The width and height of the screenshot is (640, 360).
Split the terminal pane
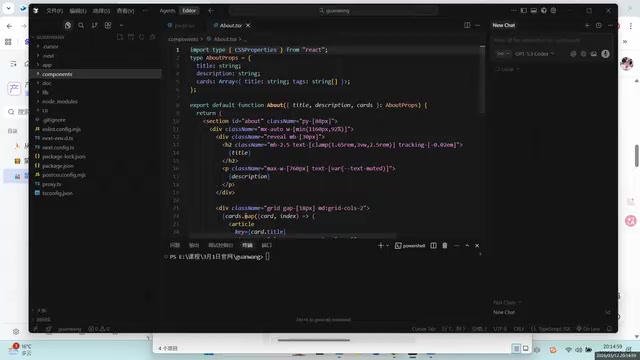tap(433, 245)
